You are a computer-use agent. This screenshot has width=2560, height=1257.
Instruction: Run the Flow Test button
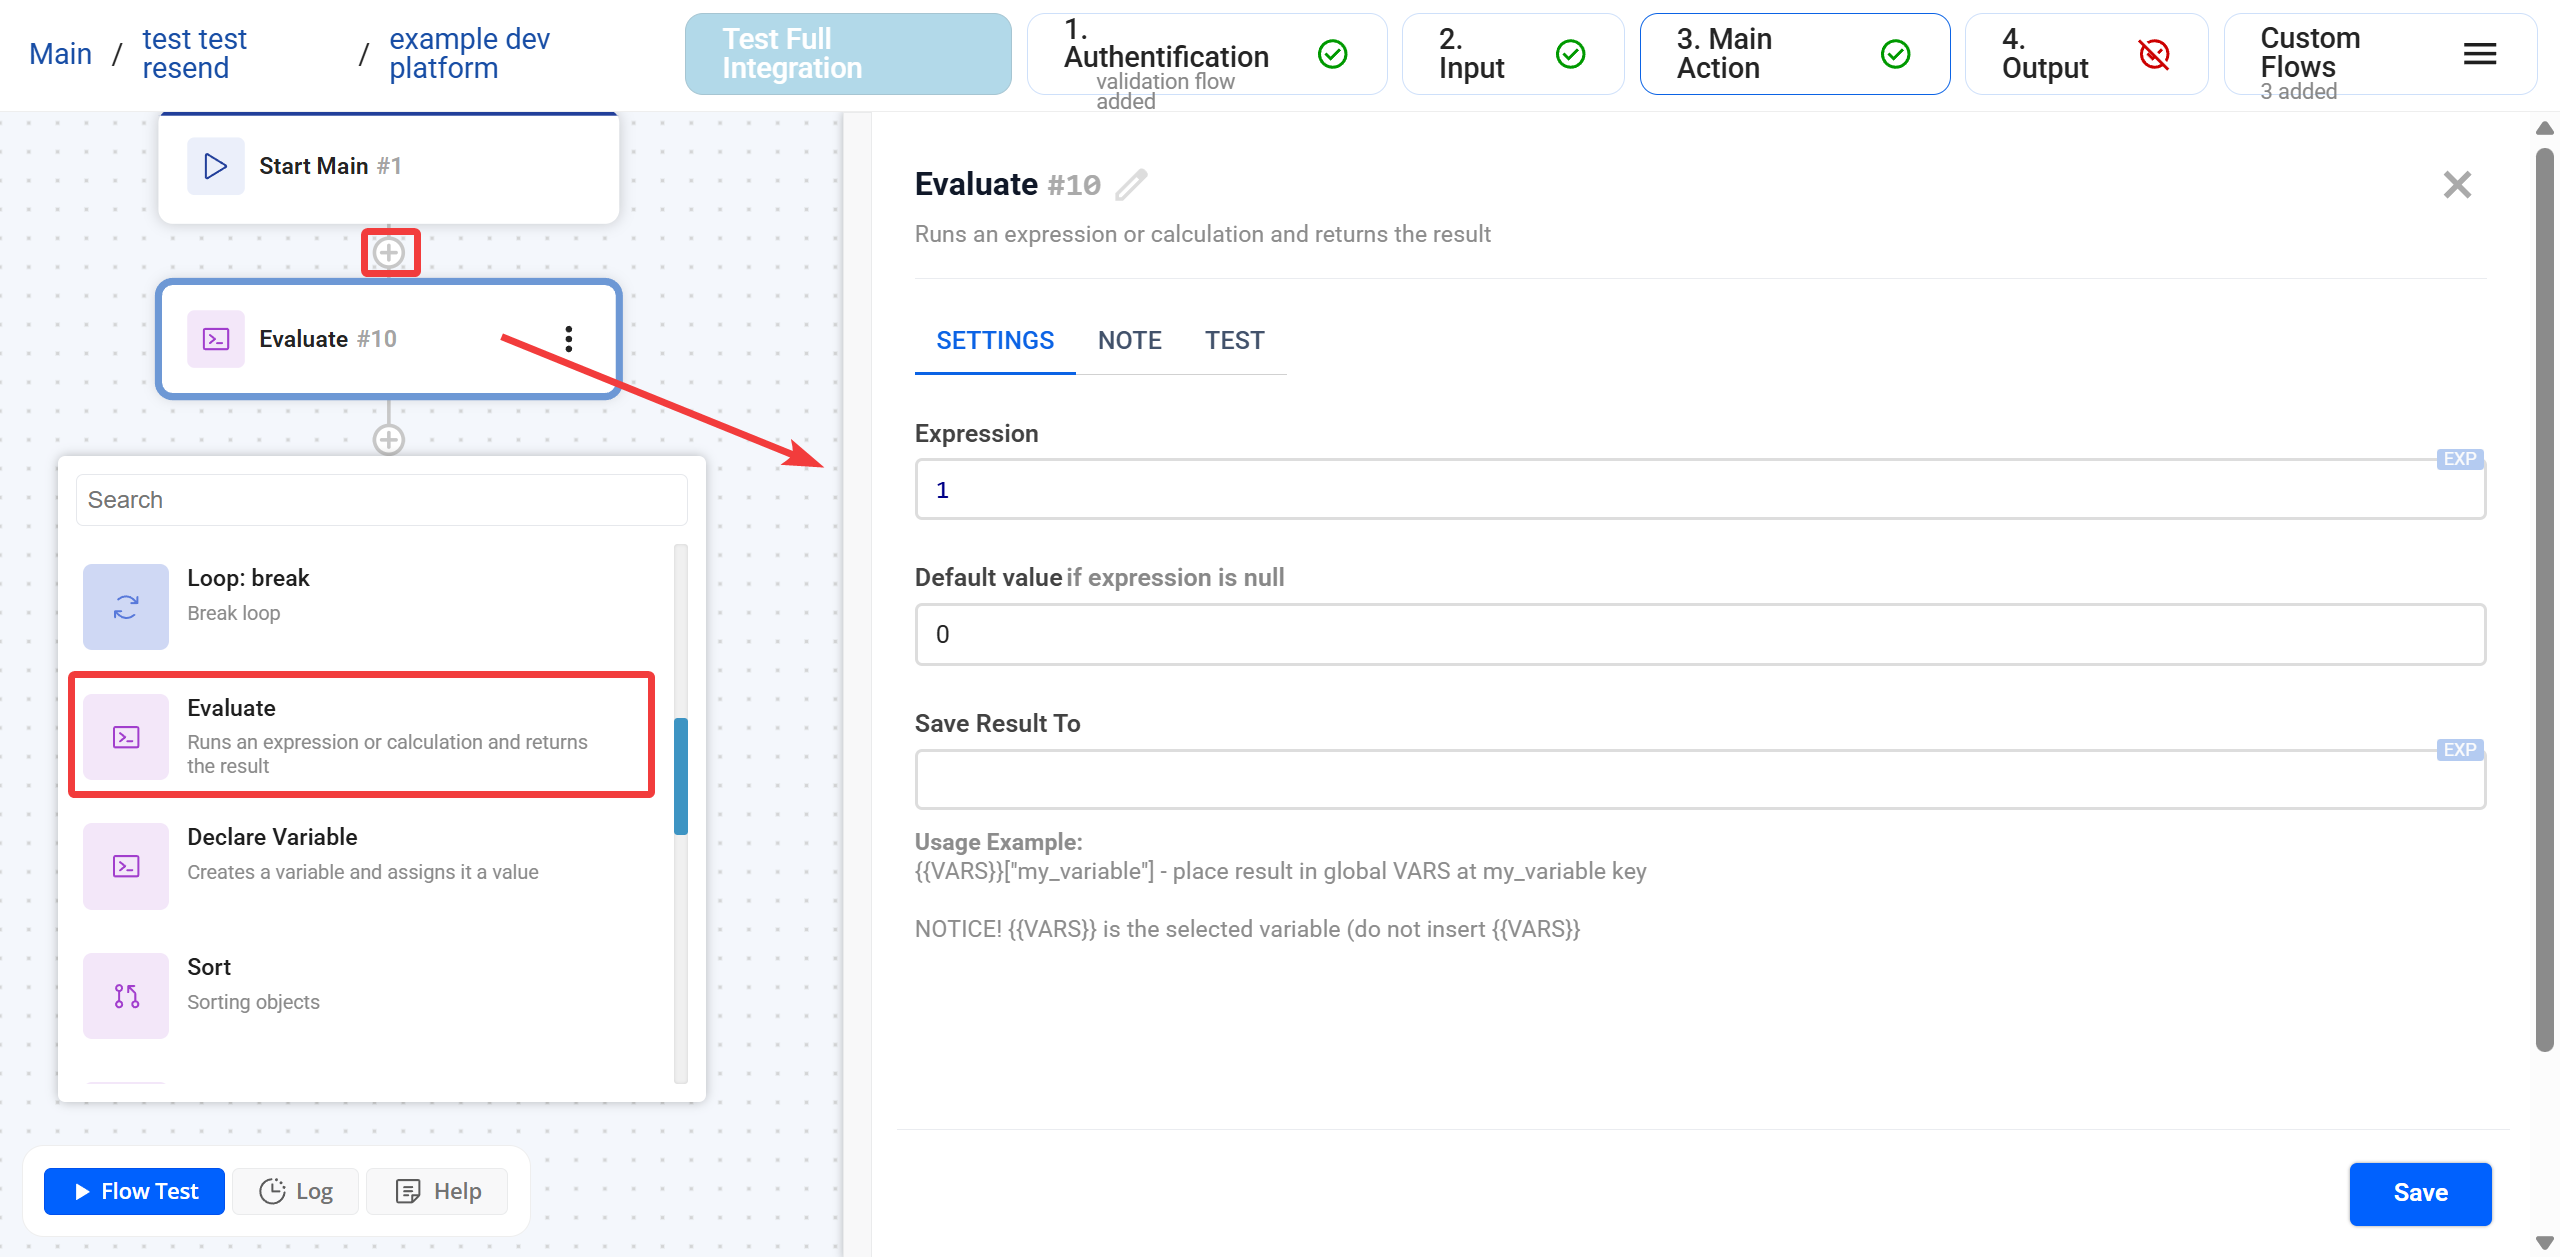coord(135,1191)
